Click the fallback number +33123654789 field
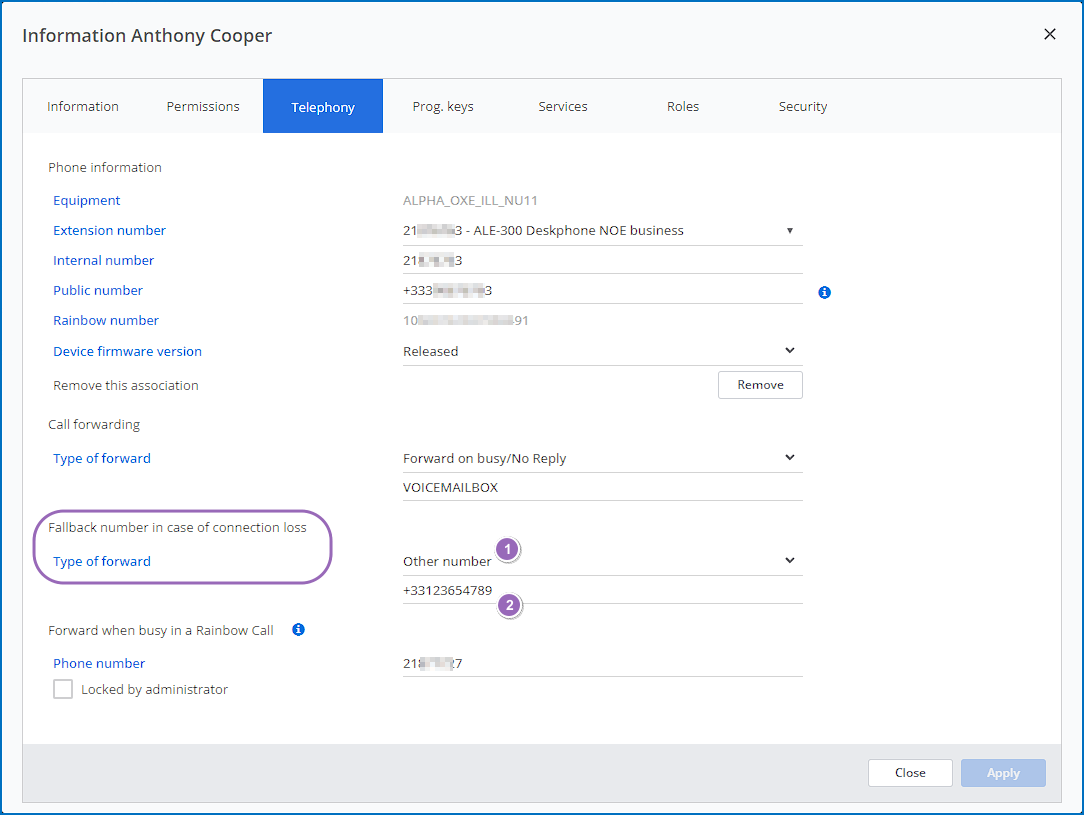Viewport: 1084px width, 815px height. tap(602, 590)
